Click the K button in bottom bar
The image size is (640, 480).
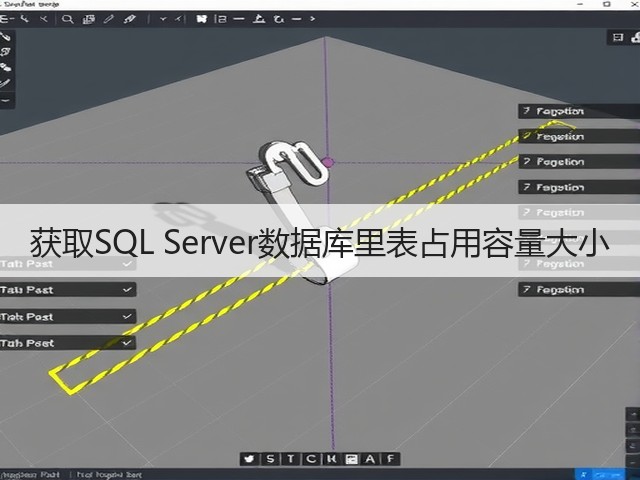(x=331, y=459)
